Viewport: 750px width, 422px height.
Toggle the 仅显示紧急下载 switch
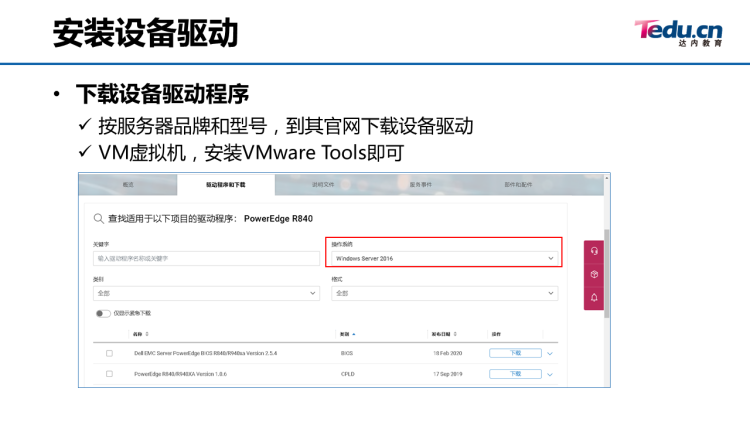coord(102,313)
